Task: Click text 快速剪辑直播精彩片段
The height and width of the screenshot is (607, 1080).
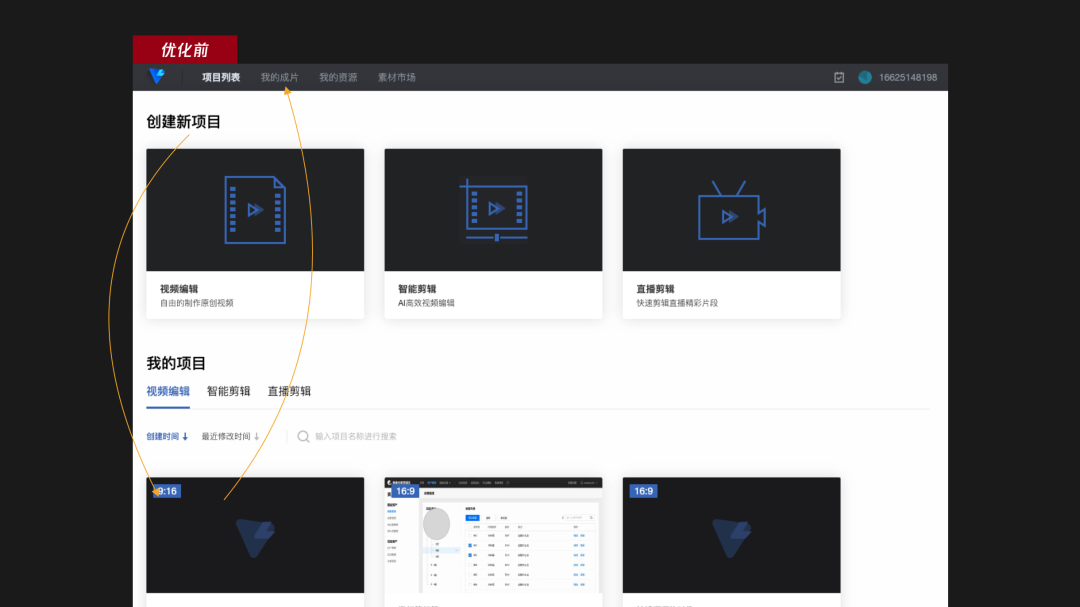Action: pos(677,302)
